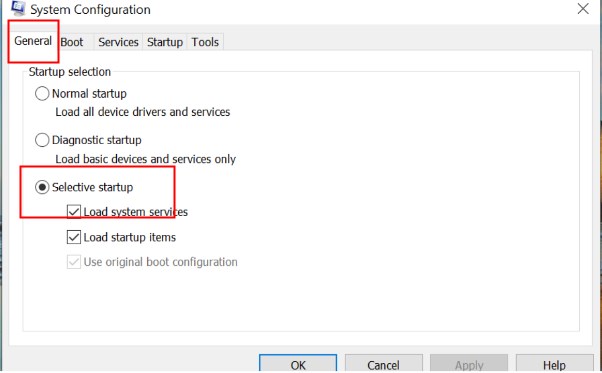This screenshot has height=373, width=602.
Task: Select the Tools tab
Action: (x=205, y=42)
